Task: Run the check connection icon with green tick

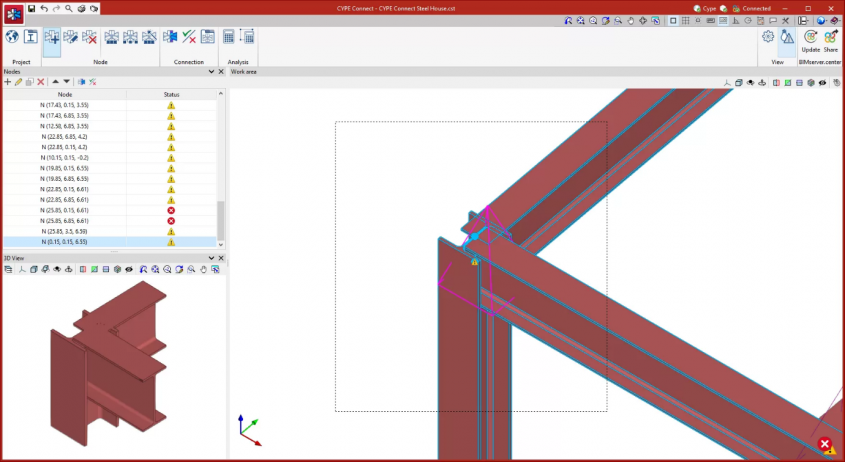Action: coord(189,37)
